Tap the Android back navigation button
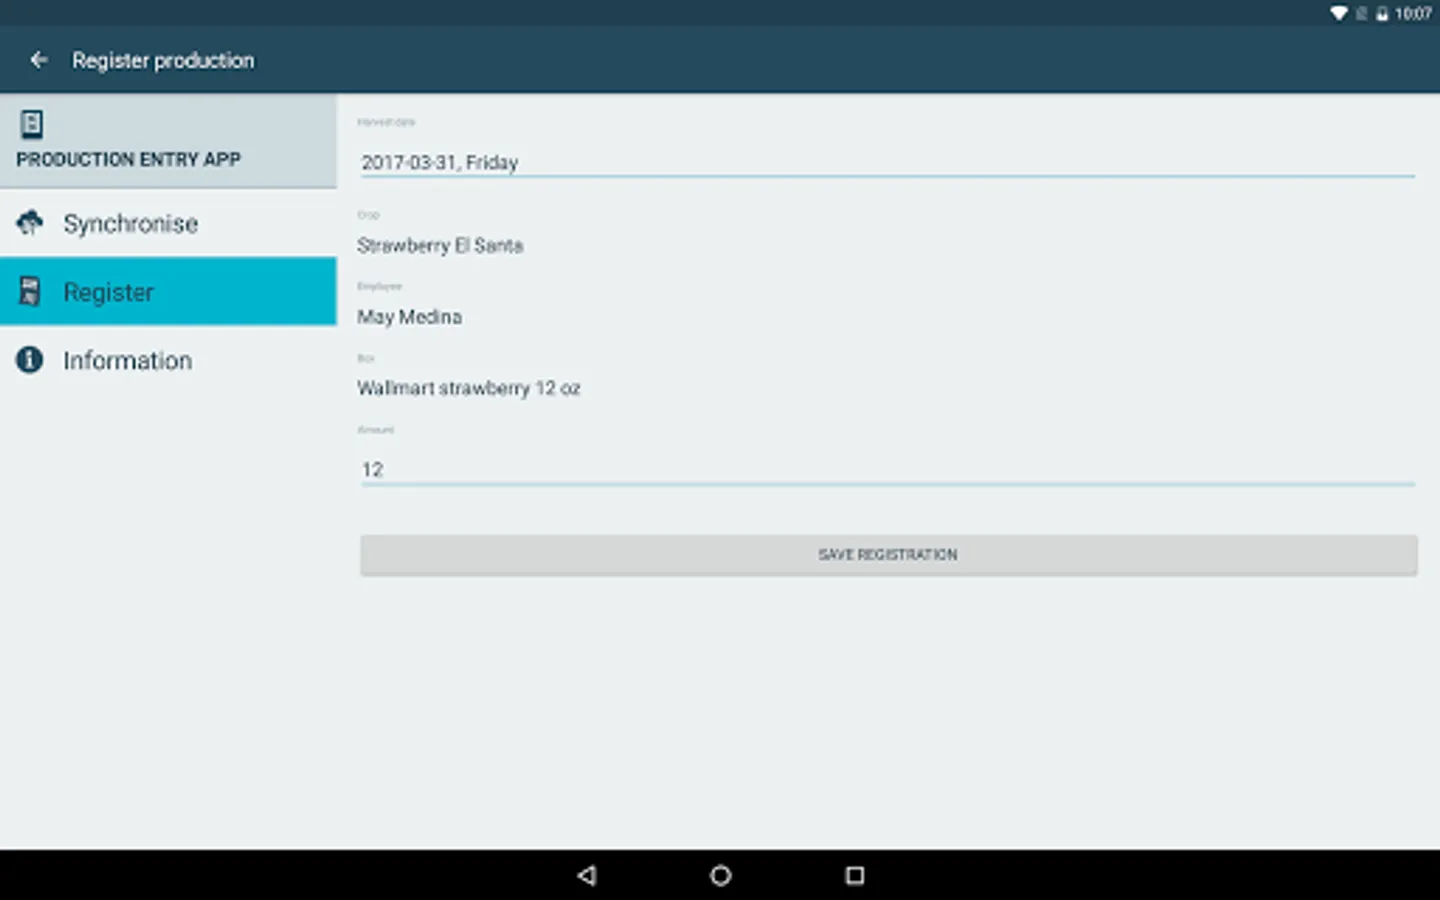This screenshot has height=900, width=1440. [x=587, y=876]
